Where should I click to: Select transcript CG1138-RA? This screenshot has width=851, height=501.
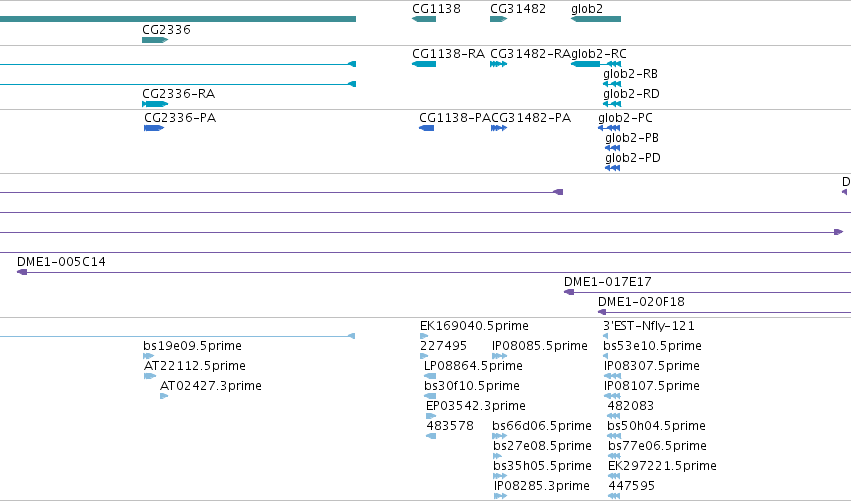(424, 64)
